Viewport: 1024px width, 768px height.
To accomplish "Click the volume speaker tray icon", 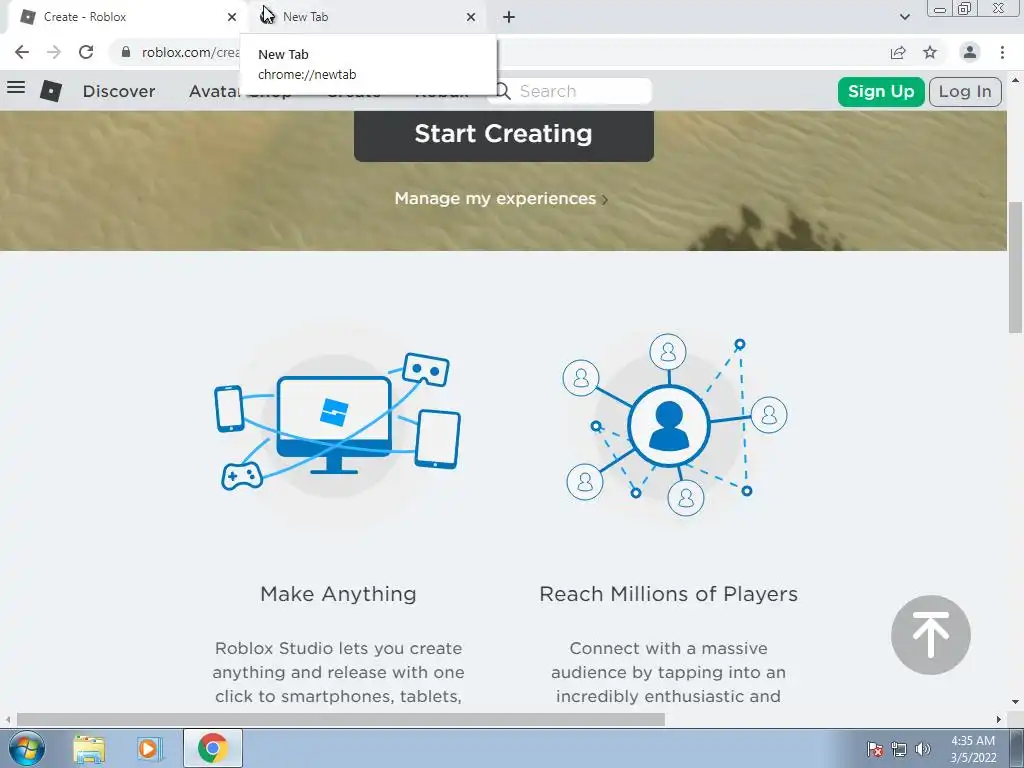I will [x=923, y=749].
